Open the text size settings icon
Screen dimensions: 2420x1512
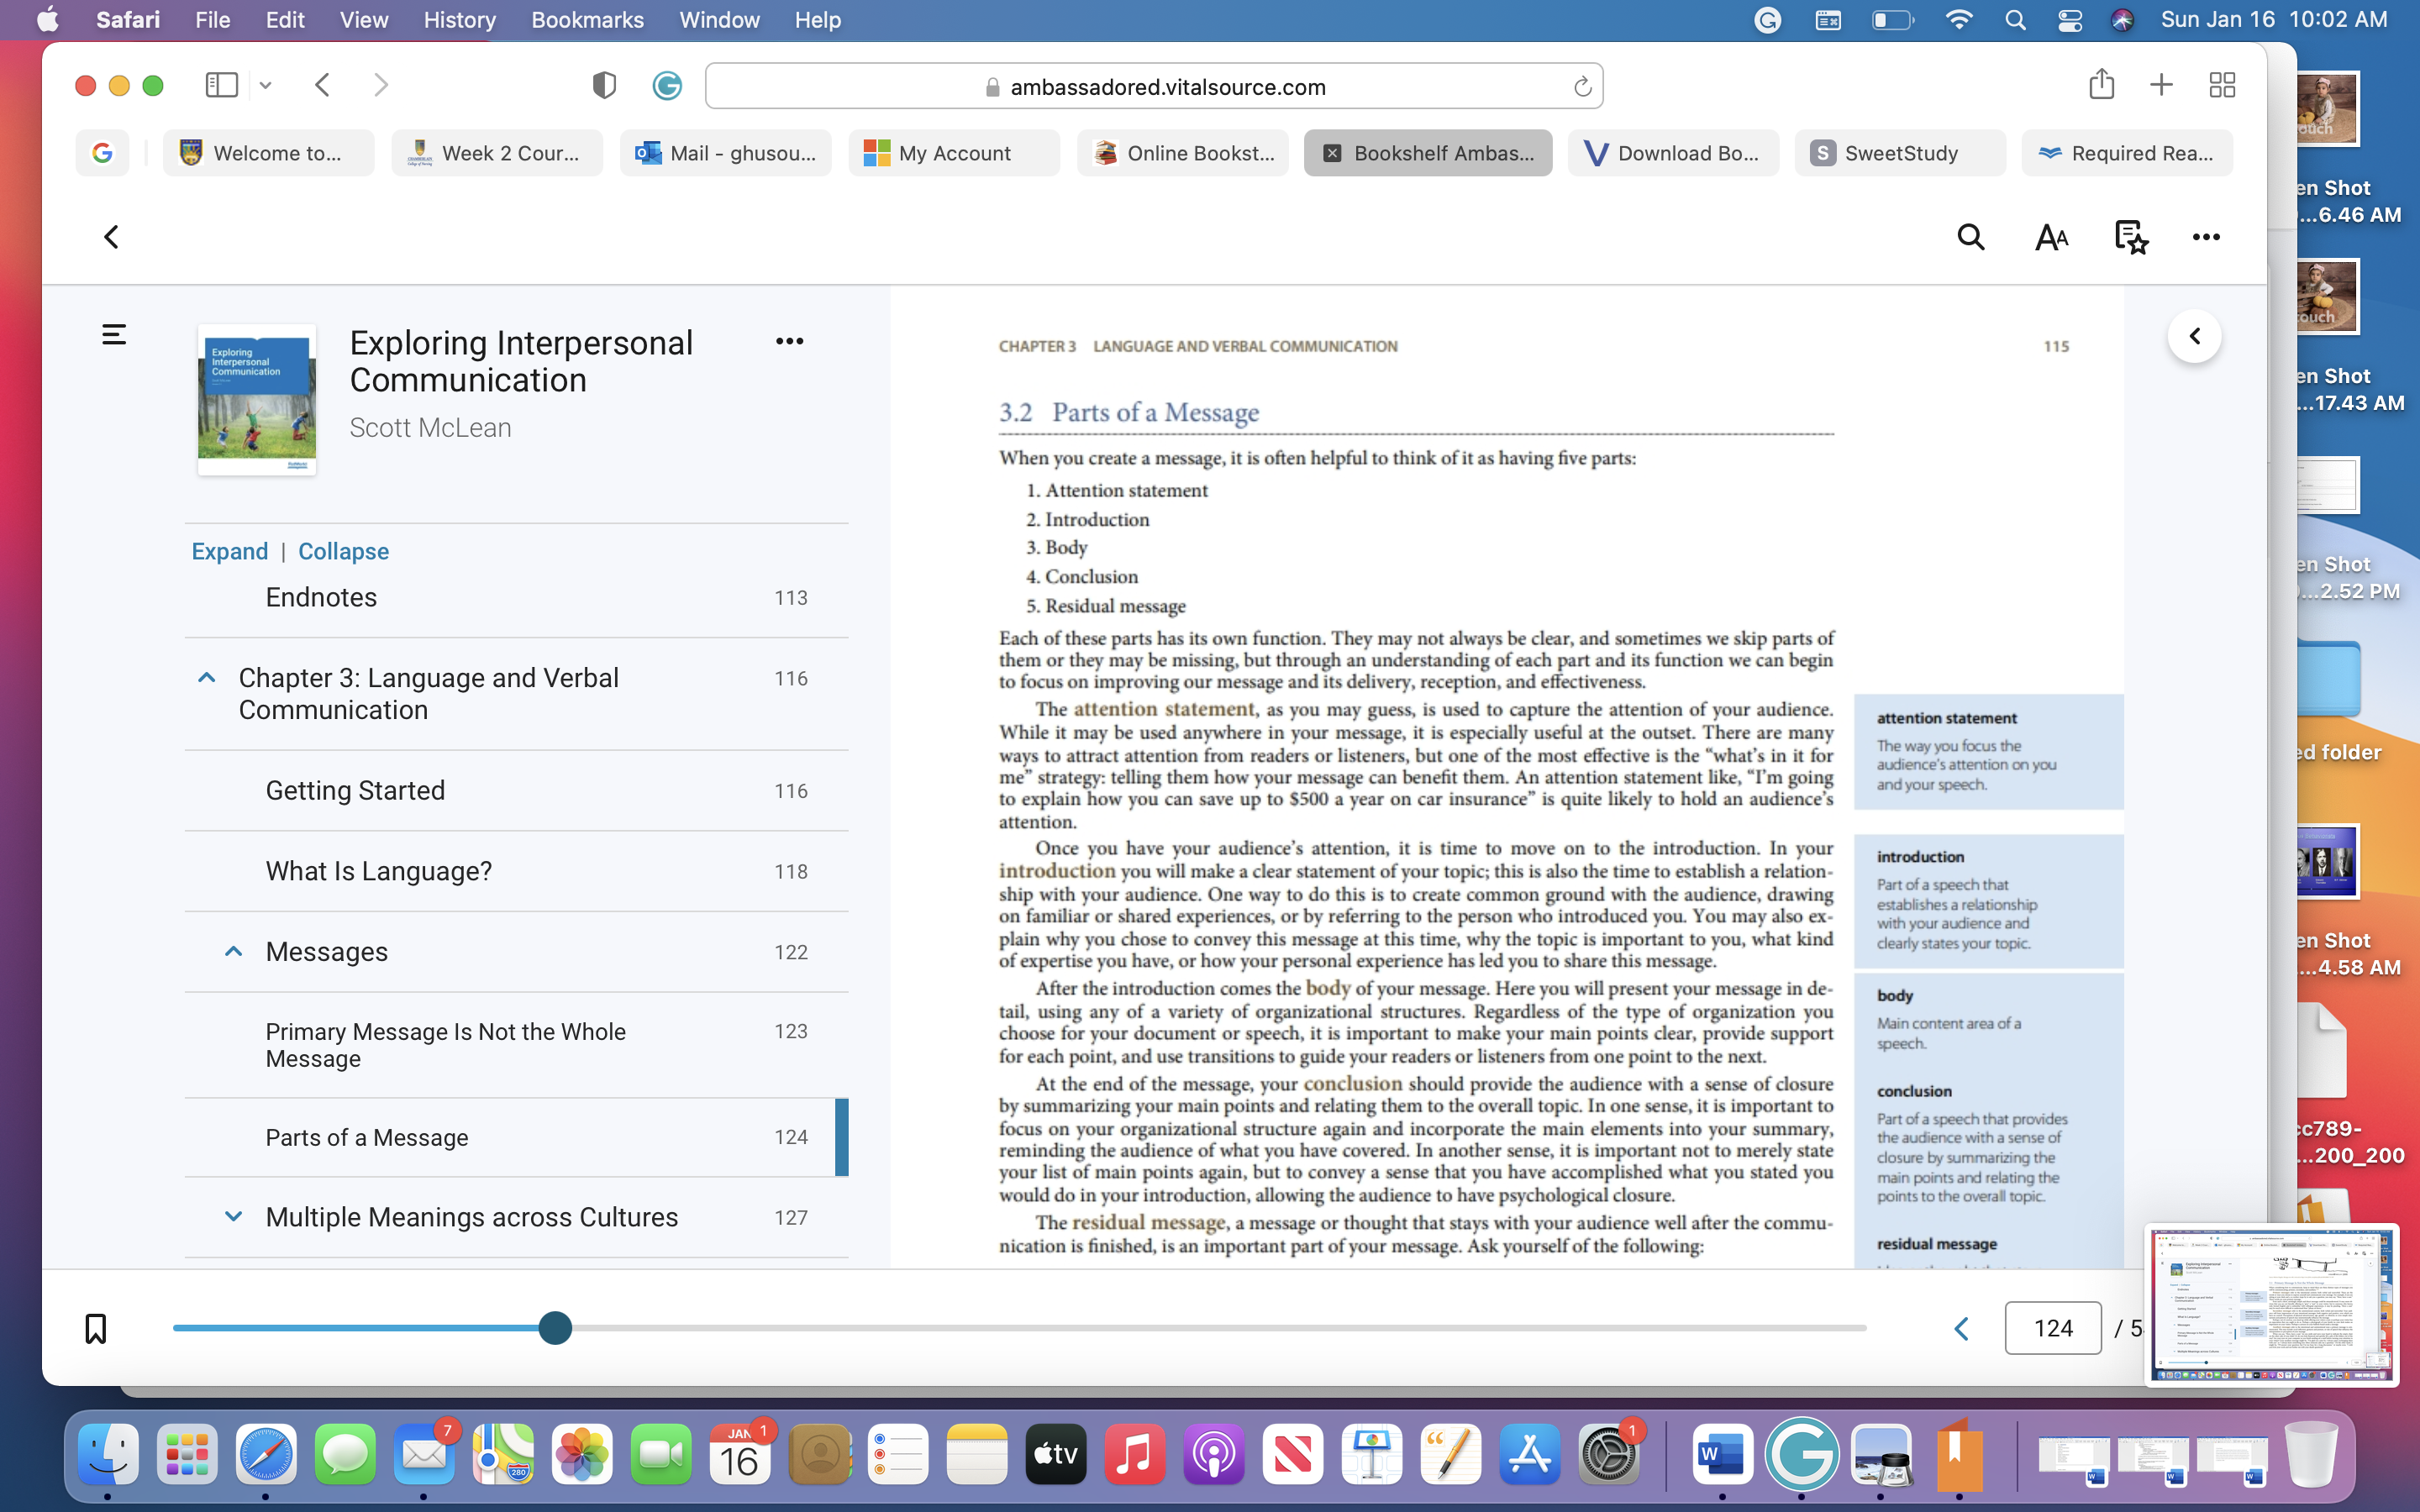(x=2051, y=237)
